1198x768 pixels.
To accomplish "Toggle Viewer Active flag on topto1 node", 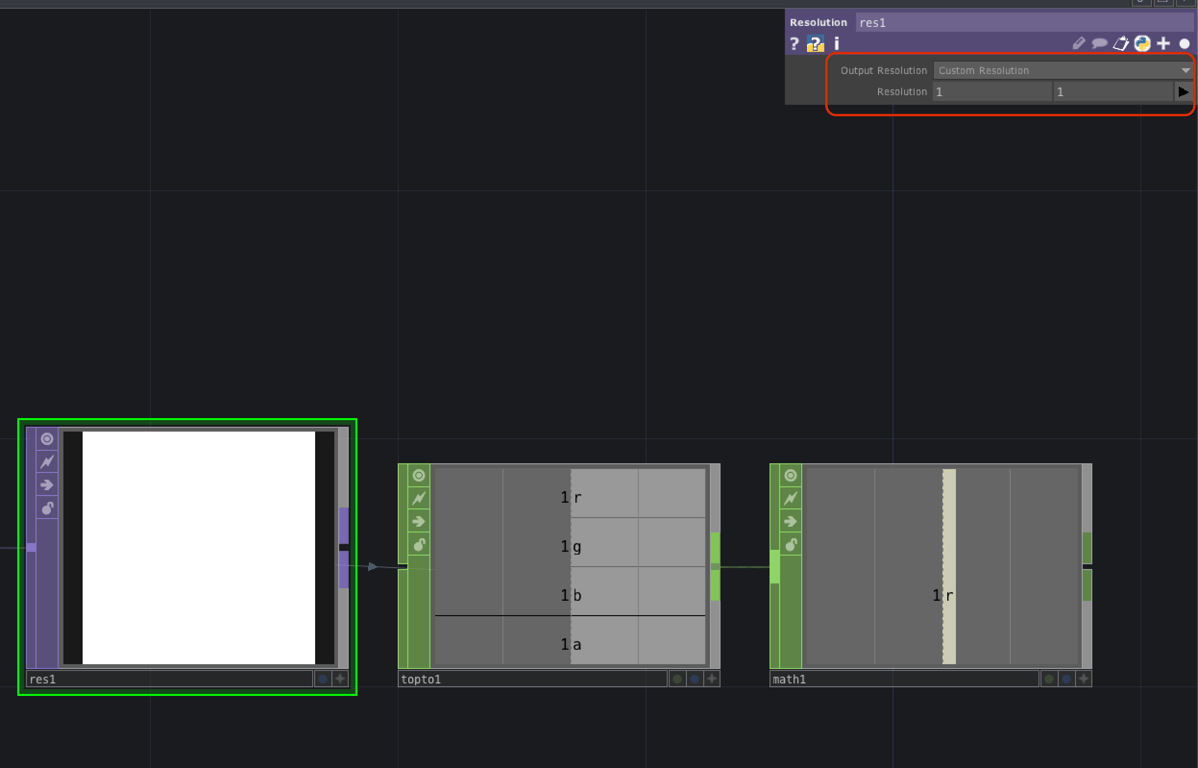I will coord(419,475).
